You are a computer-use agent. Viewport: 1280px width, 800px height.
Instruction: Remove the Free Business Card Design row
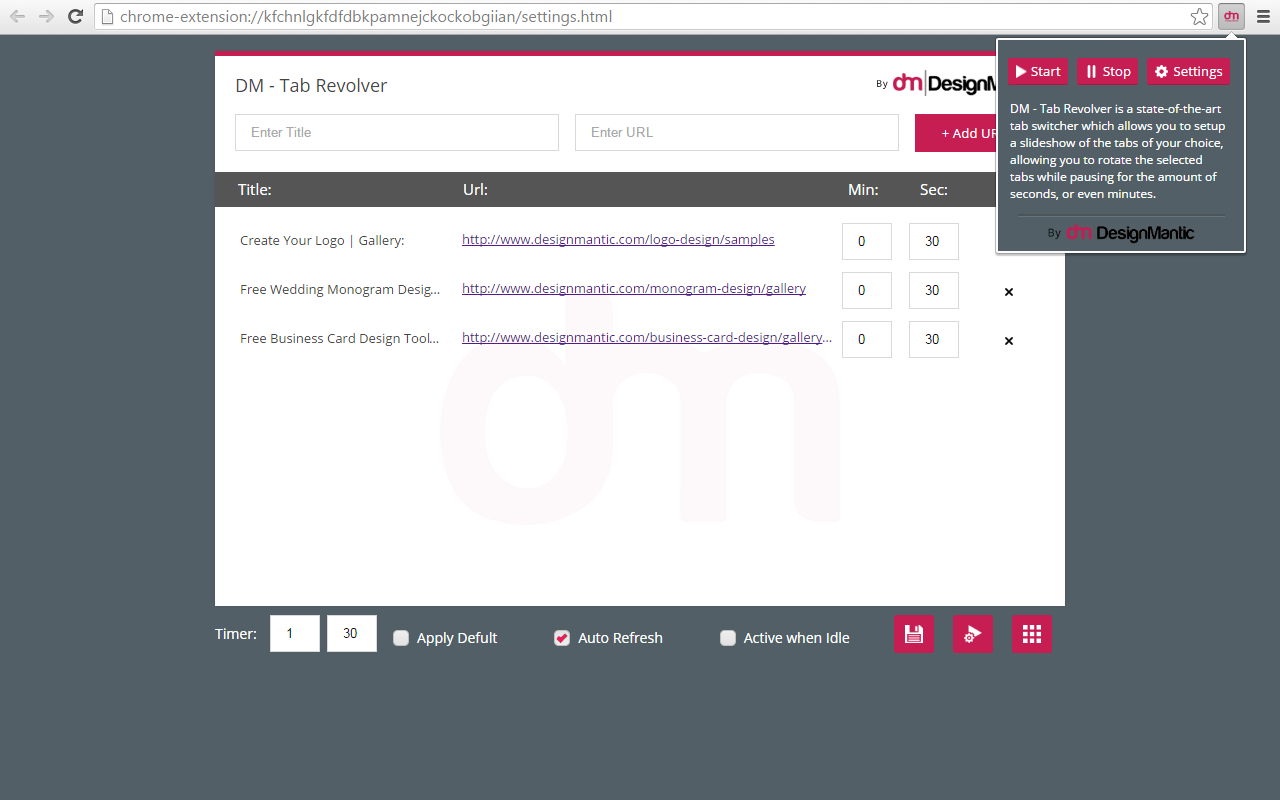(1009, 341)
